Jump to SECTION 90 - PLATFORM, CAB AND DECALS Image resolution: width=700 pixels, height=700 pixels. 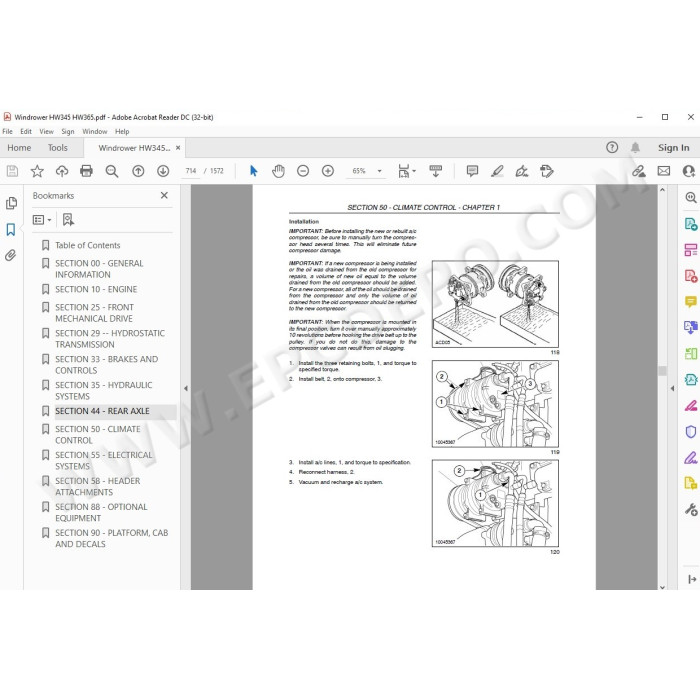point(112,538)
